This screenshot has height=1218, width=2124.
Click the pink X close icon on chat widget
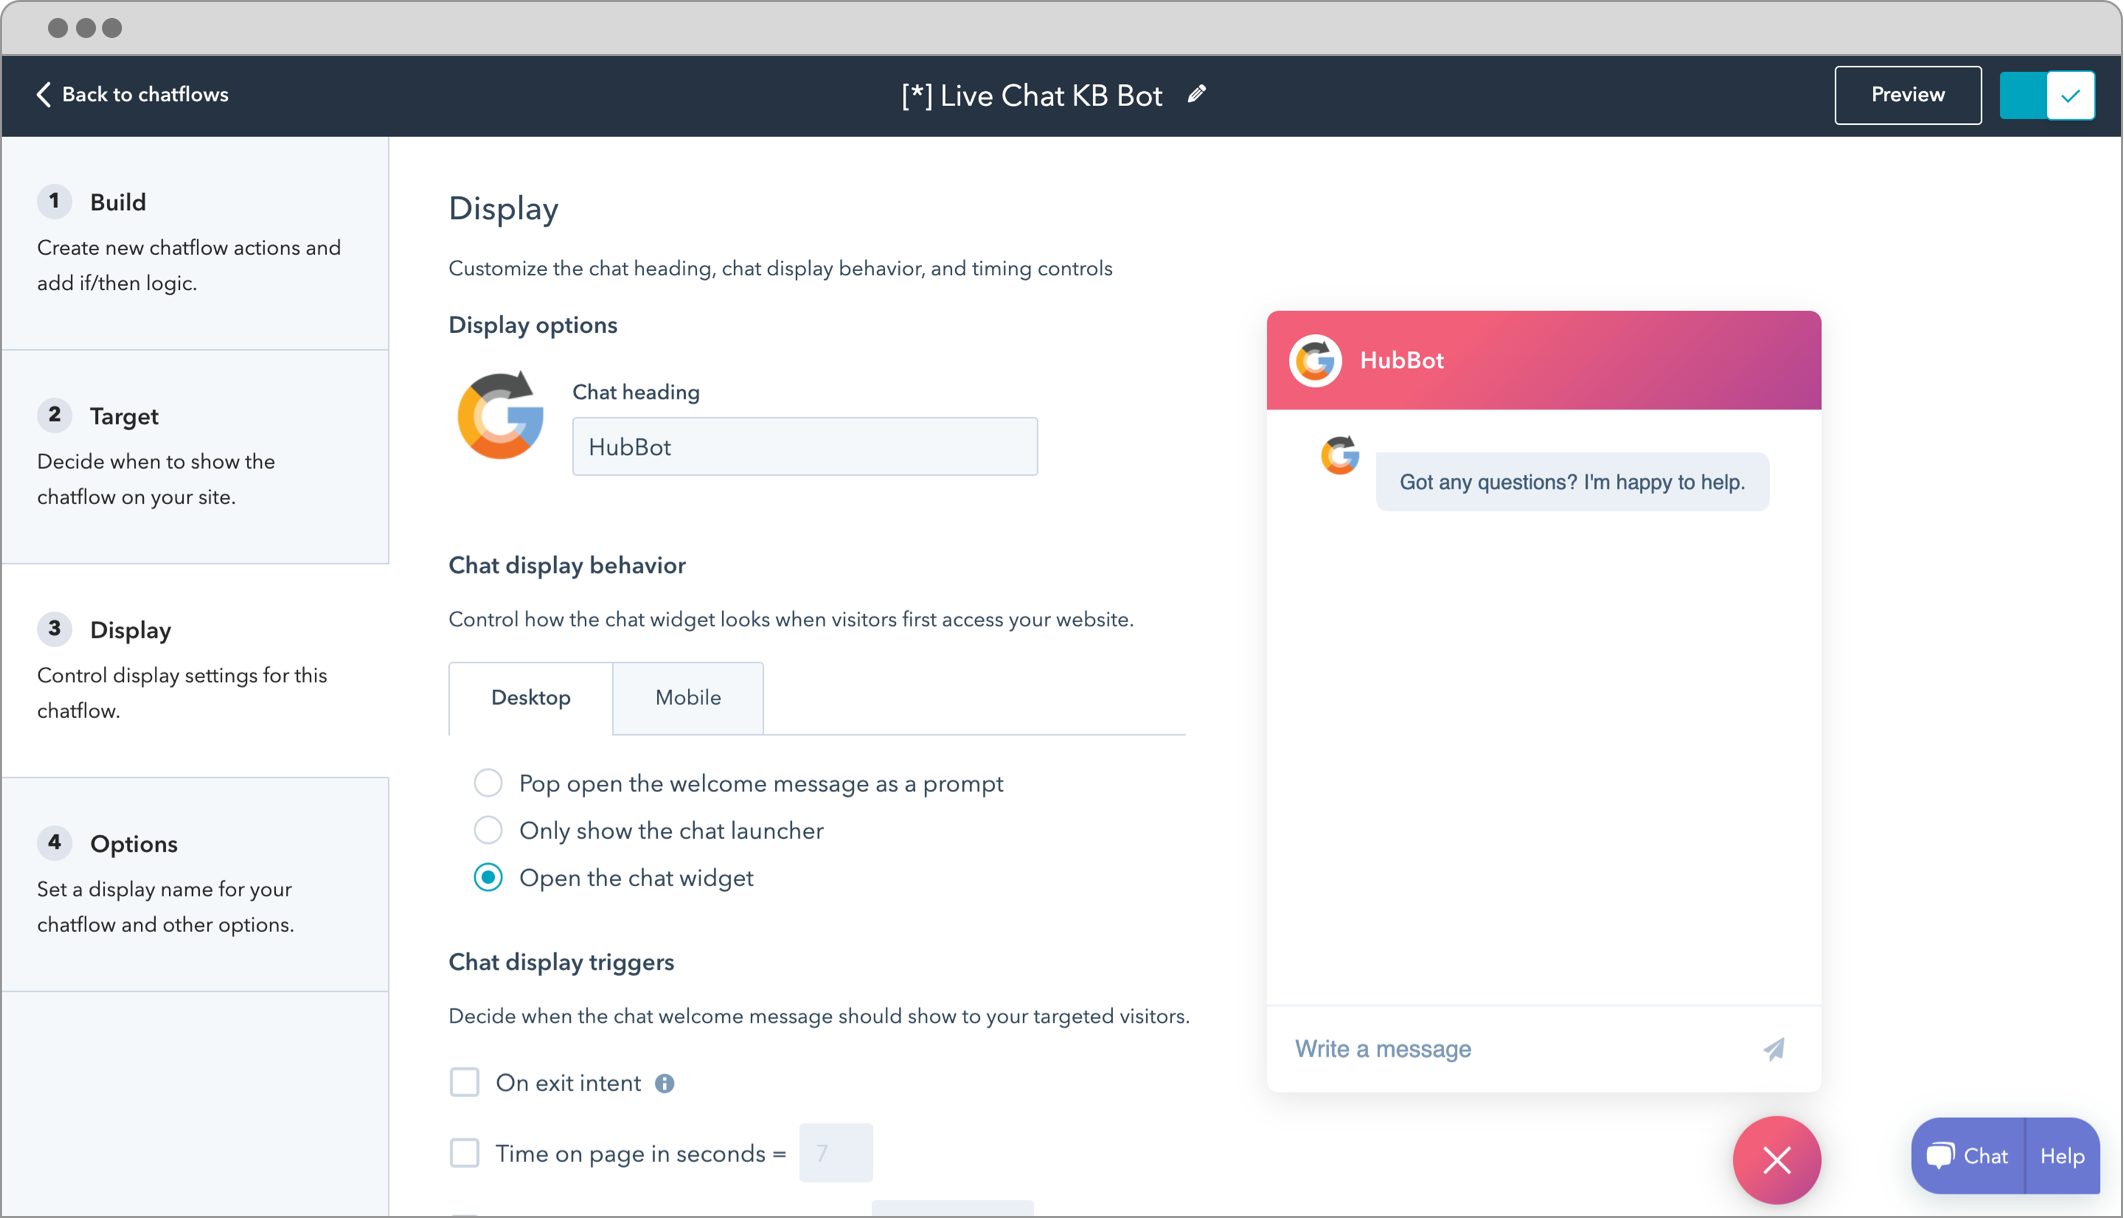point(1777,1160)
